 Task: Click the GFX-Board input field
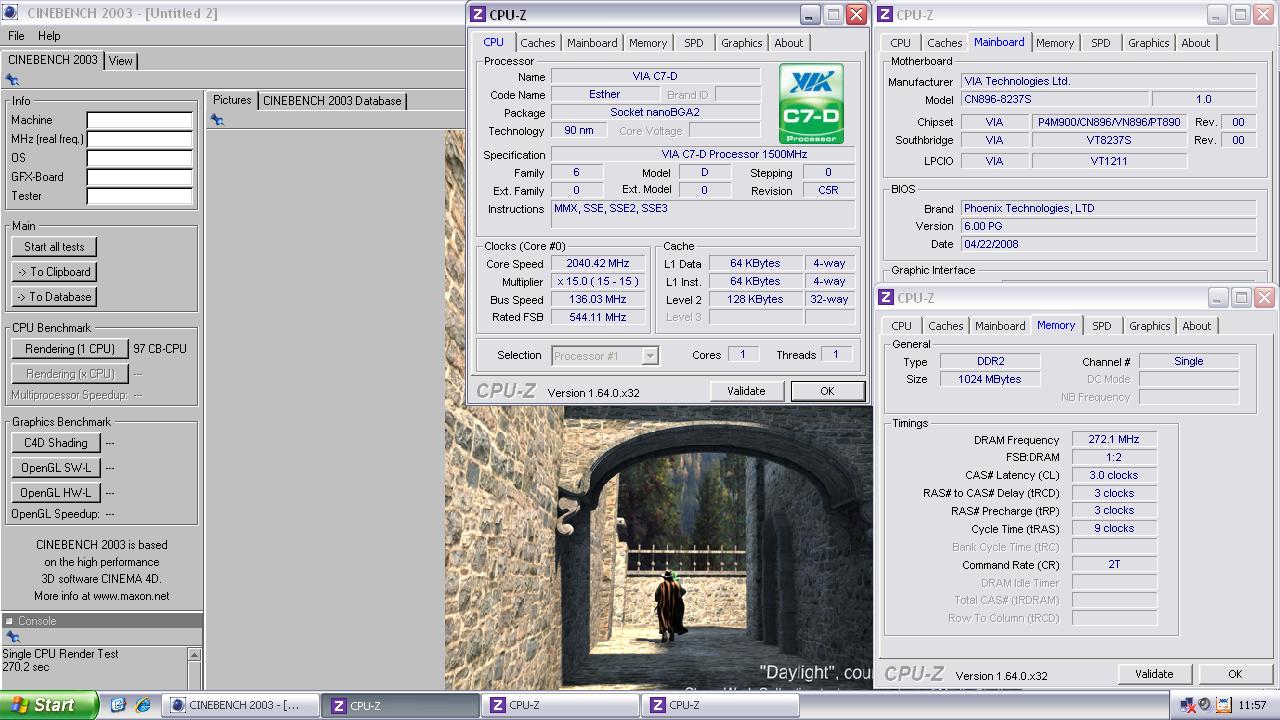pyautogui.click(x=139, y=177)
